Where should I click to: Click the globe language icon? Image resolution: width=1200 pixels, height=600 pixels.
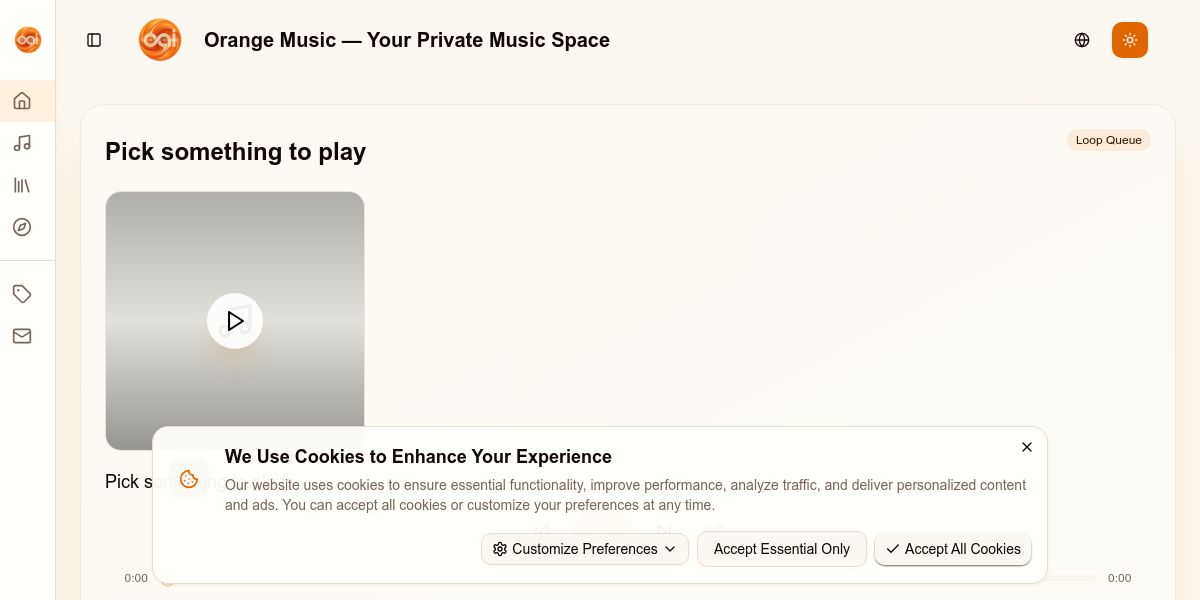[x=1082, y=40]
